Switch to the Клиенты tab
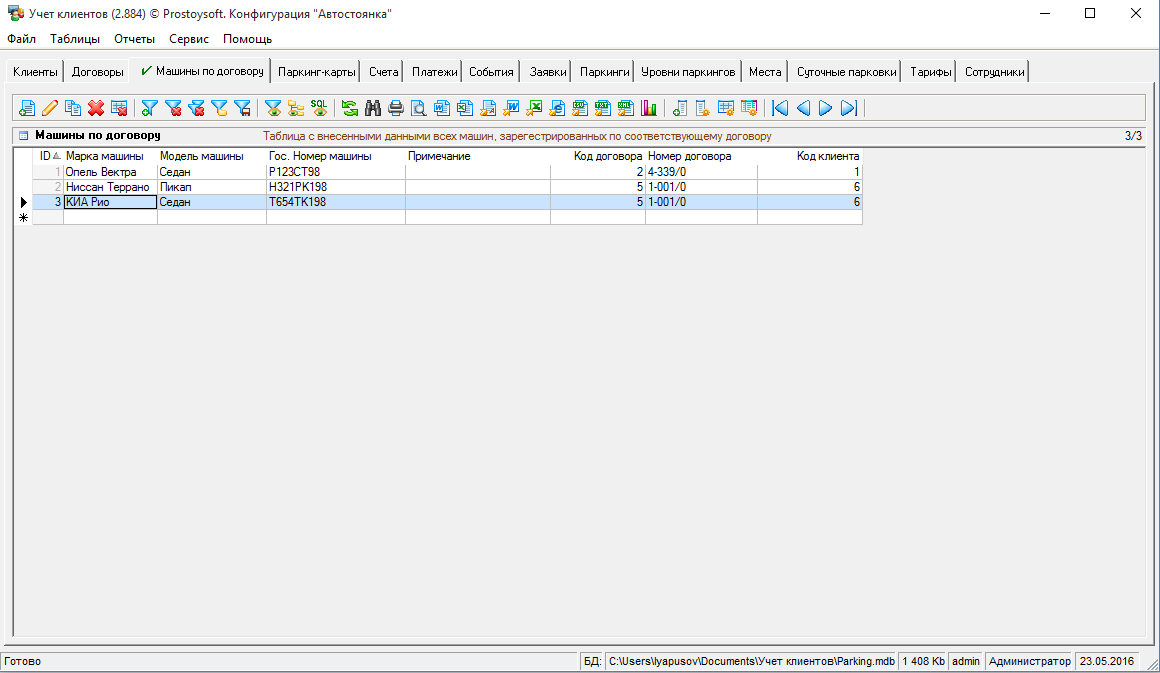The image size is (1160, 673). pos(35,72)
